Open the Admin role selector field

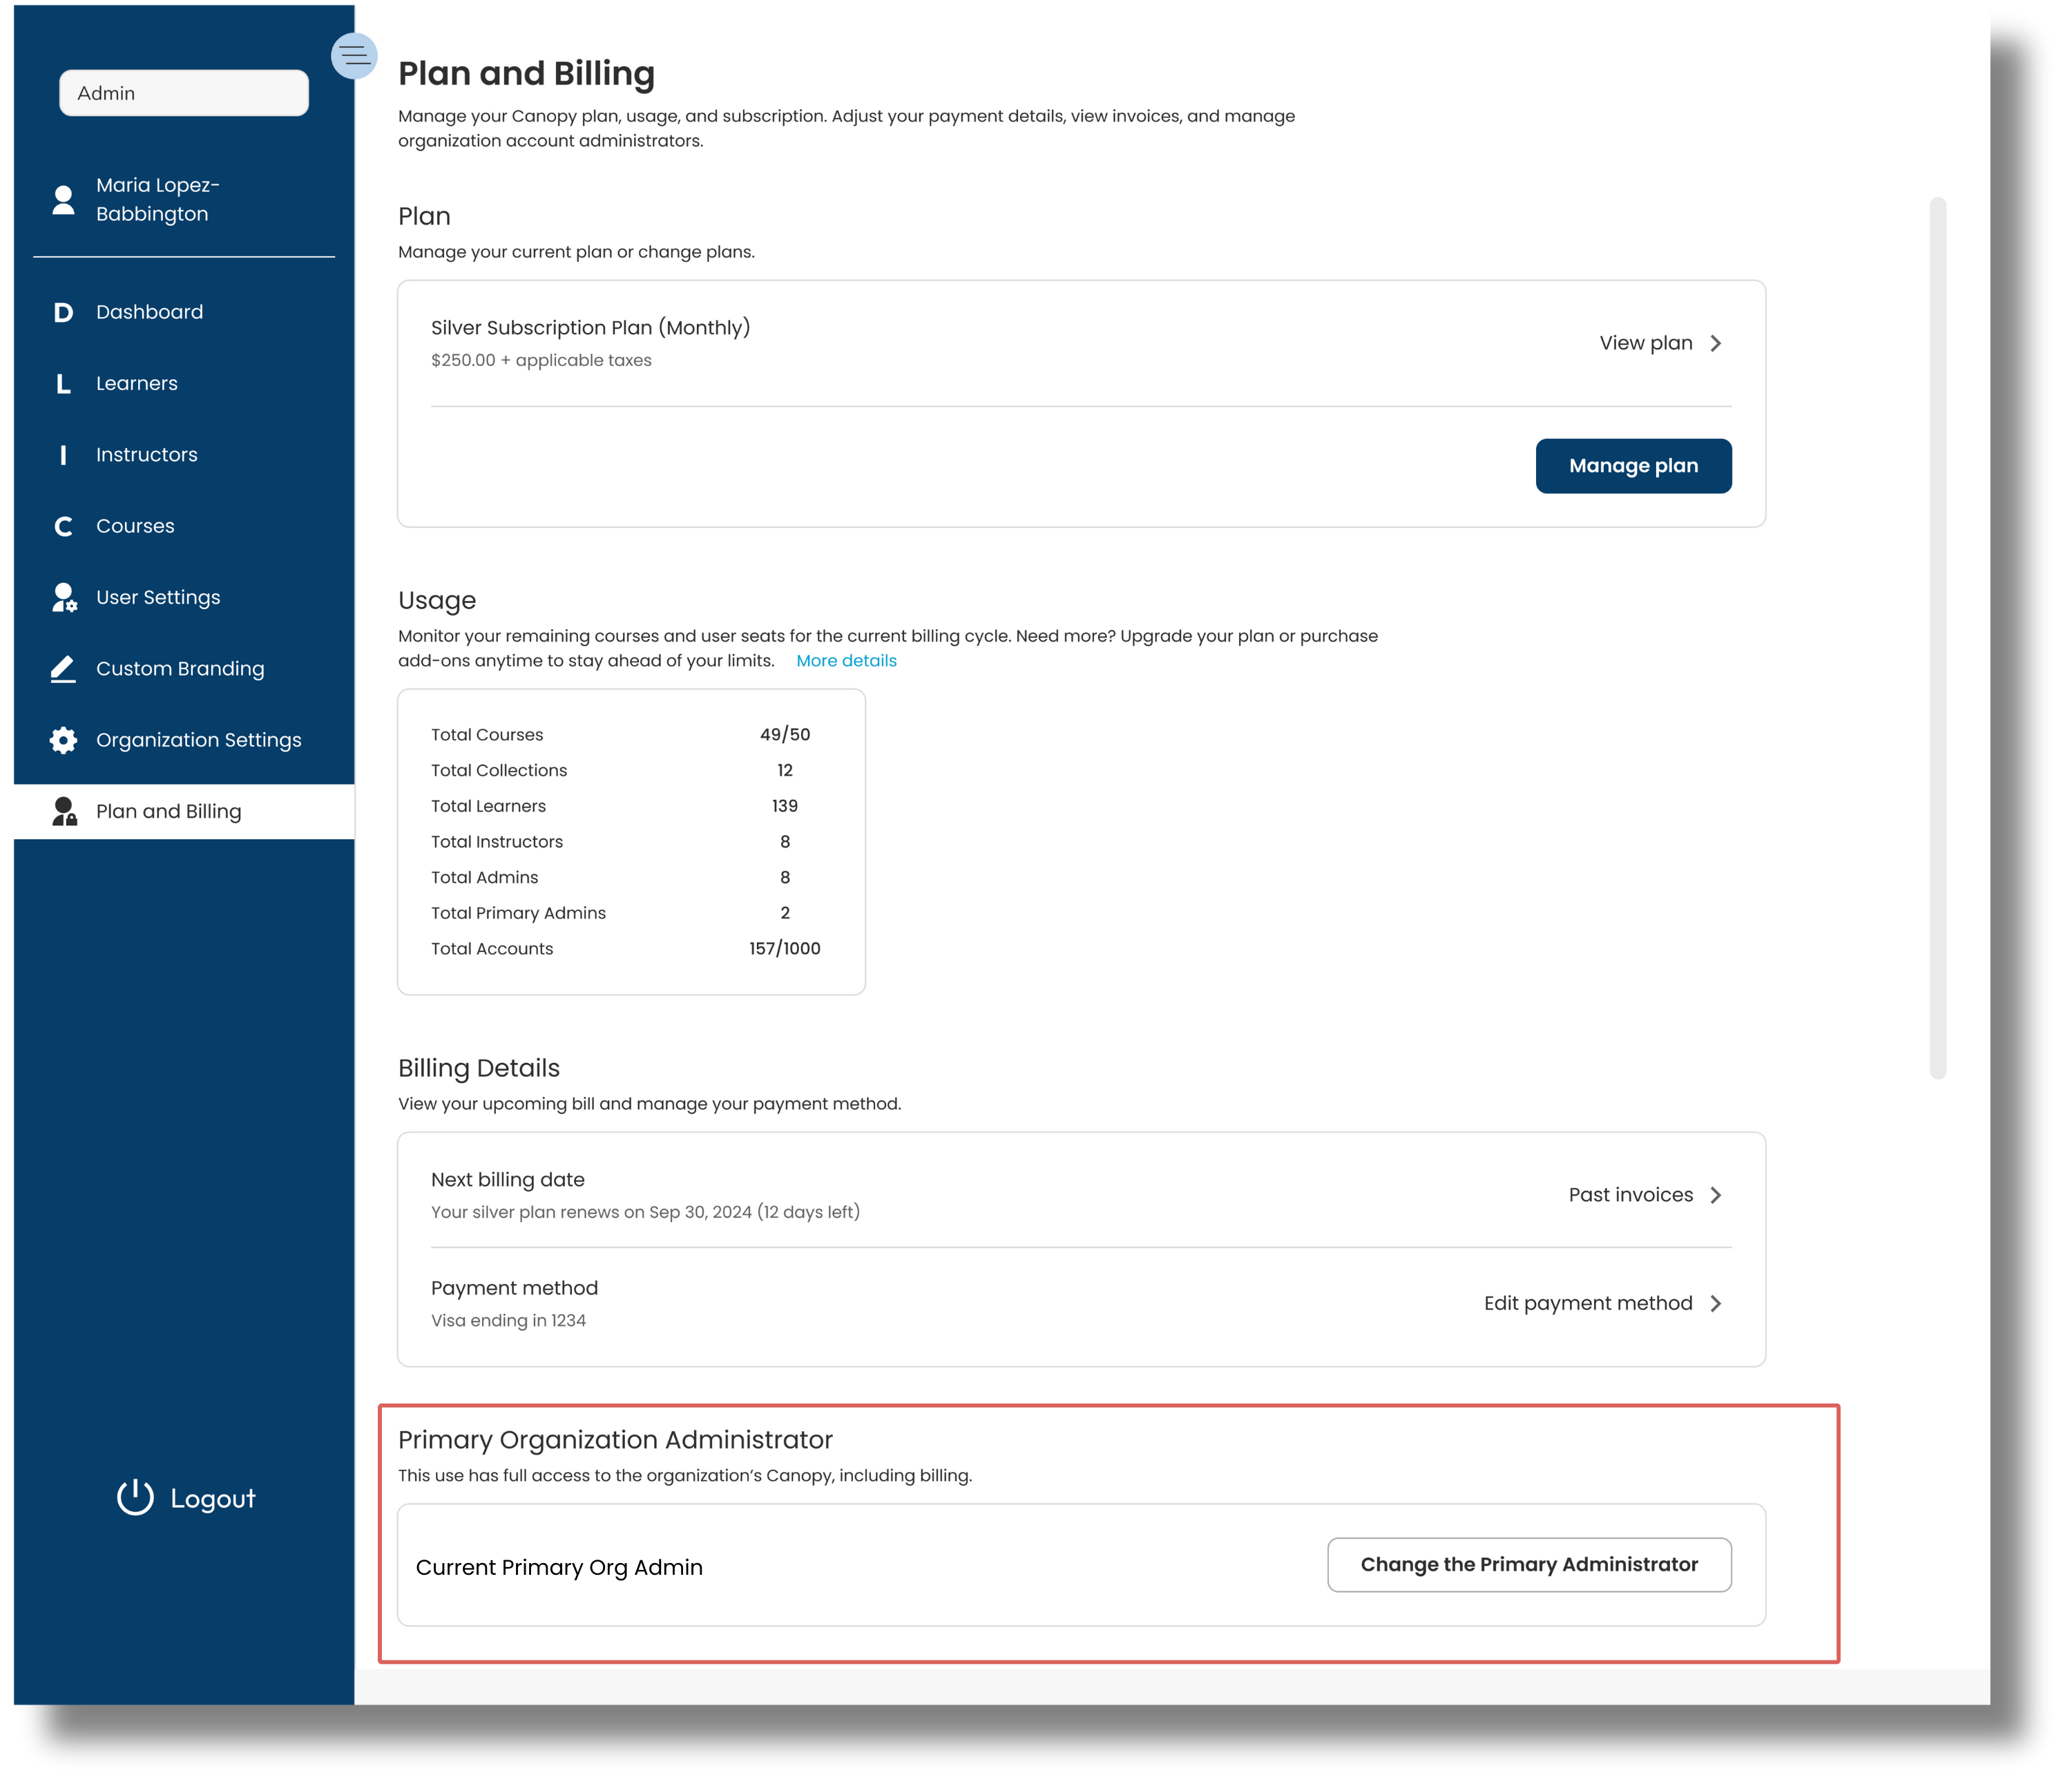(184, 93)
